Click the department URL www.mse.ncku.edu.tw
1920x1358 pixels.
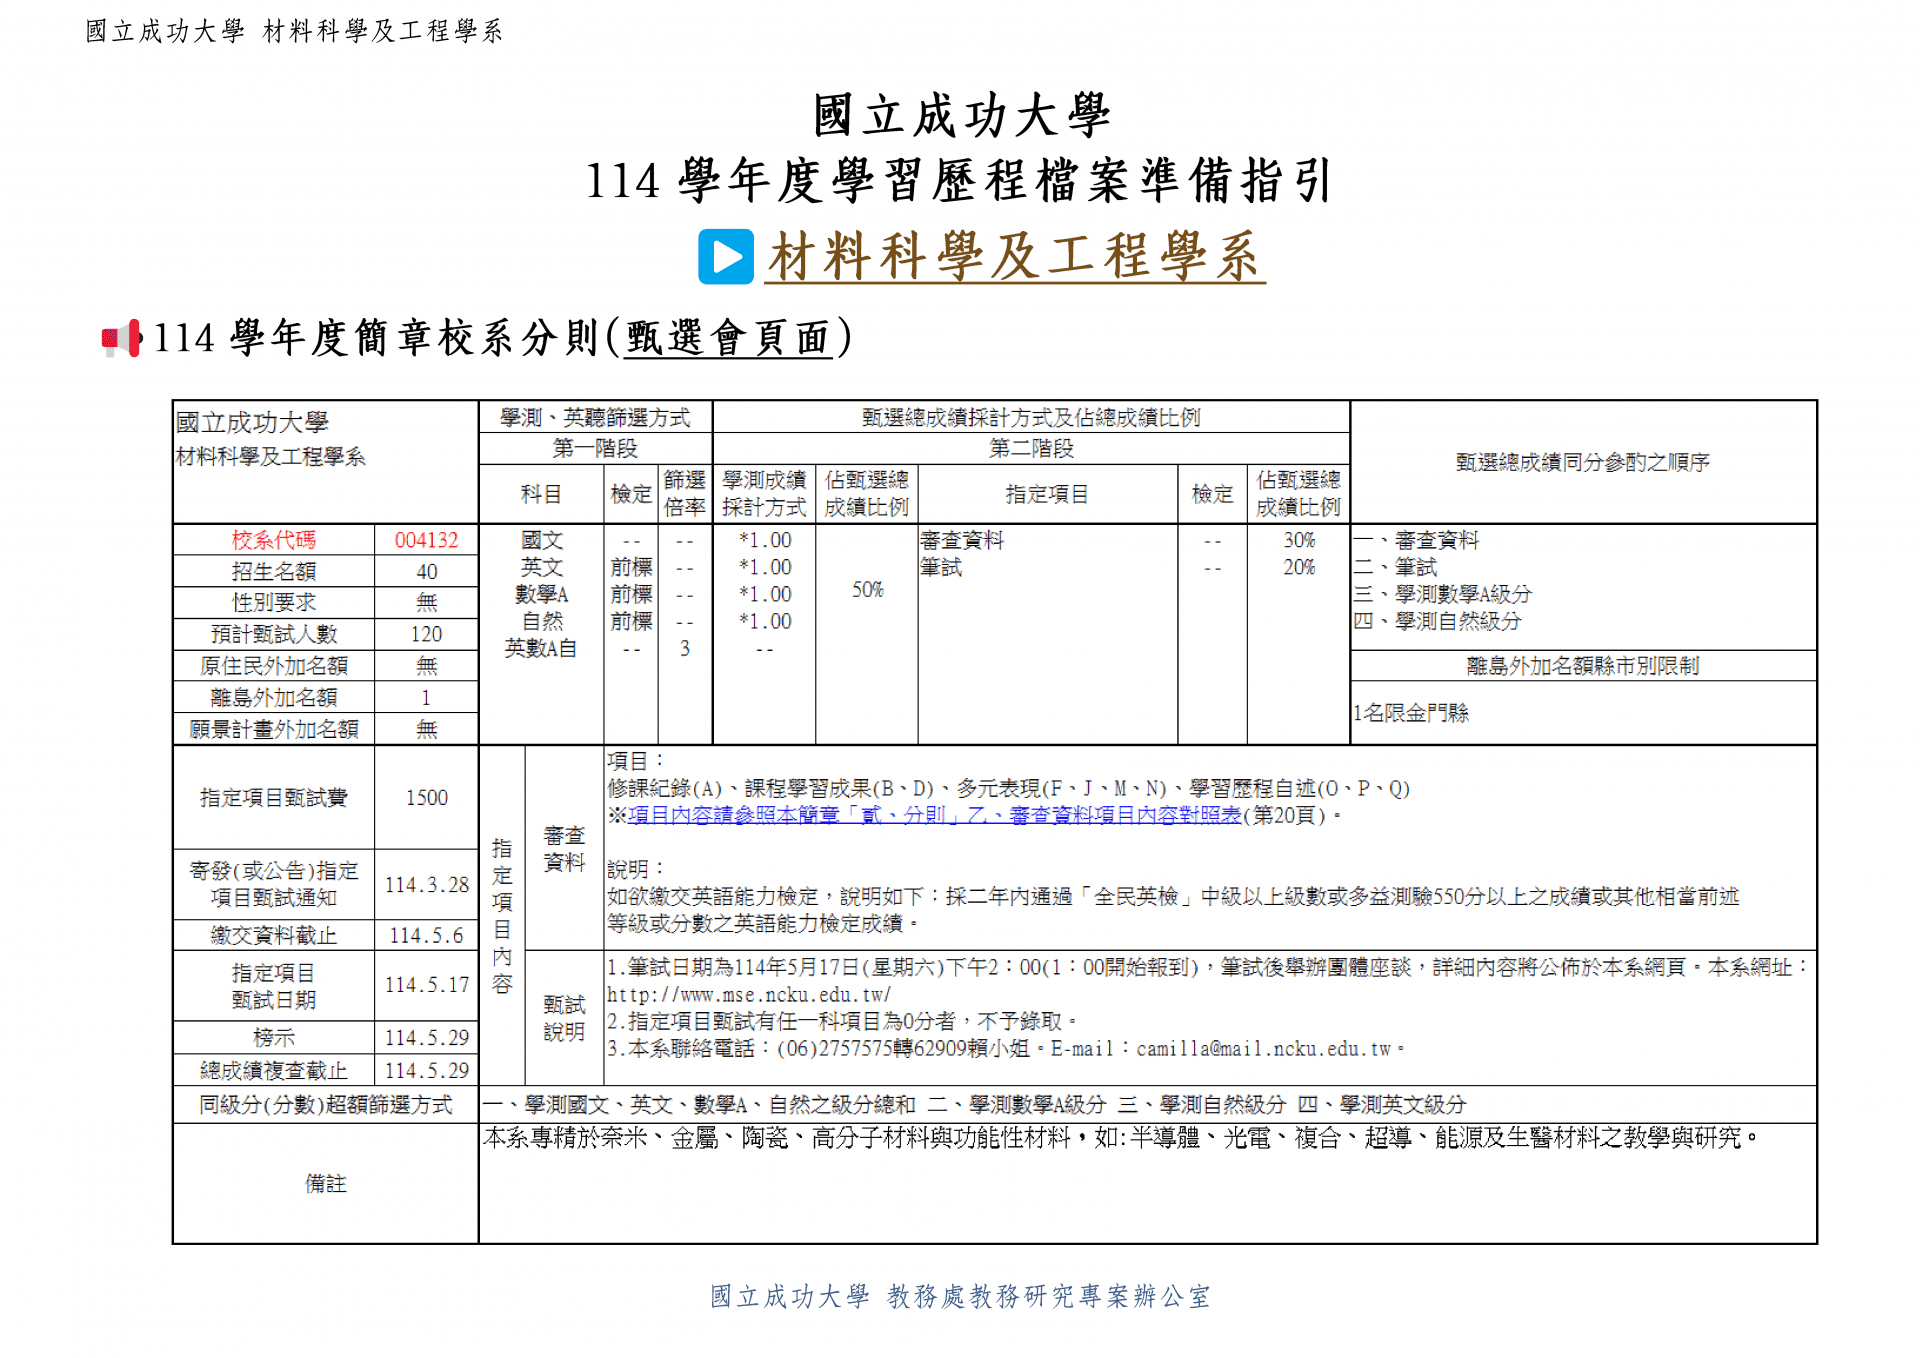(748, 995)
